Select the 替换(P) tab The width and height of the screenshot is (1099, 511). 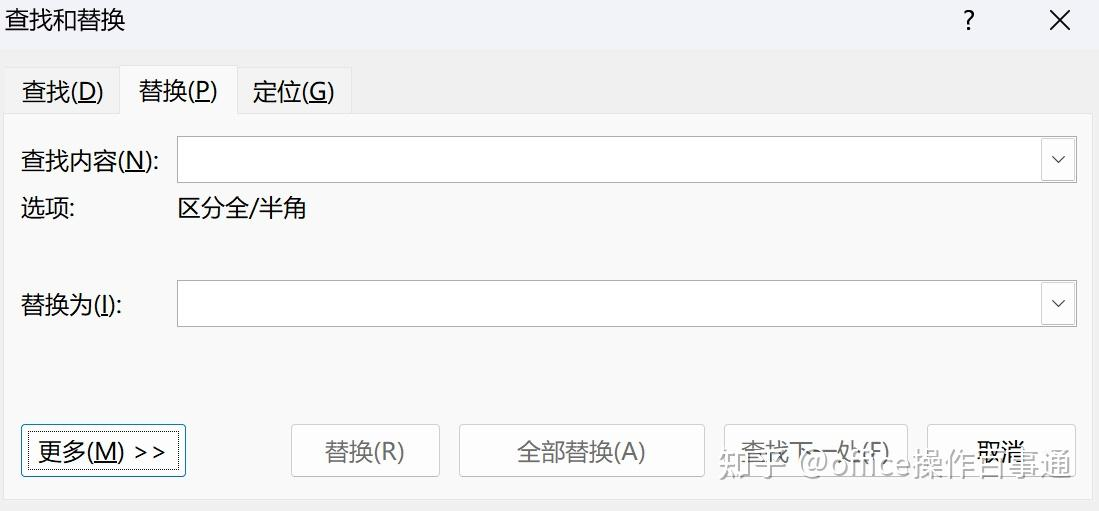click(178, 91)
